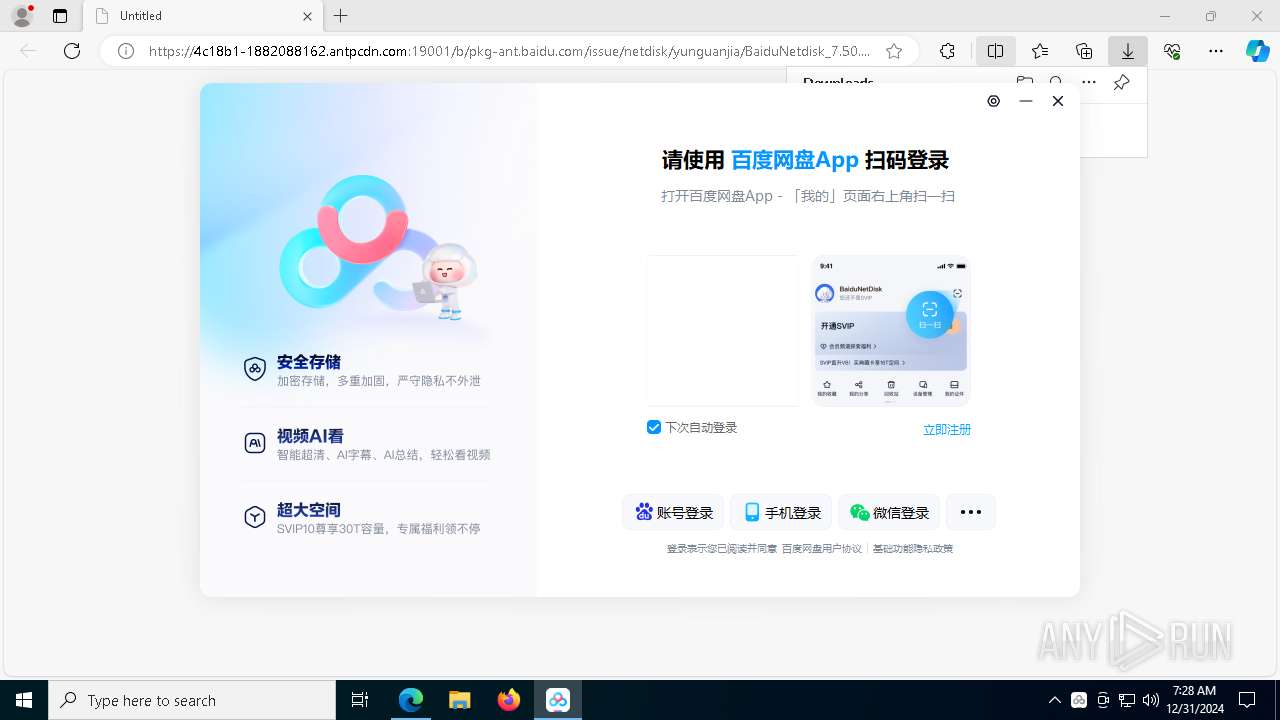Open Edge browser essentials heart icon

1172,51
